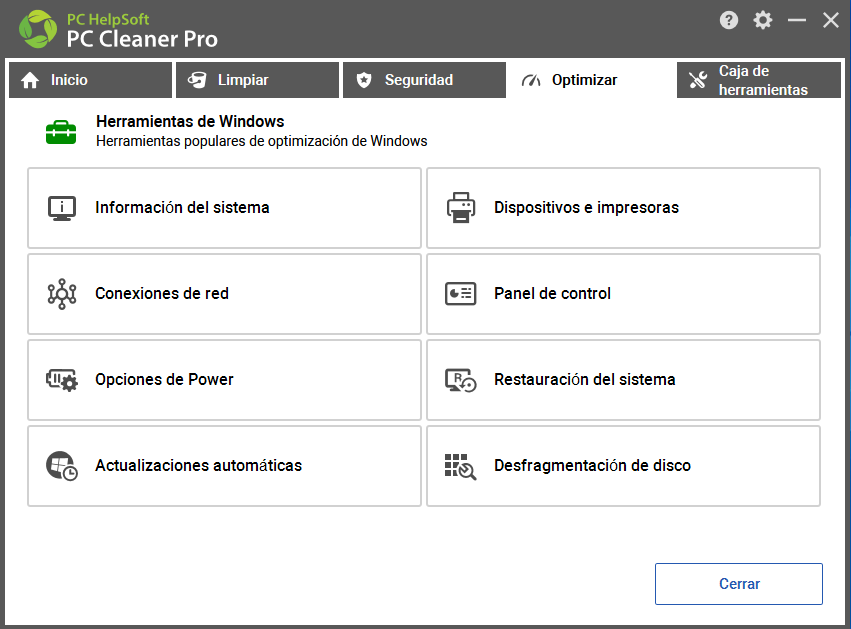This screenshot has width=851, height=629.
Task: Close the PC Cleaner Pro window
Action: [830, 21]
